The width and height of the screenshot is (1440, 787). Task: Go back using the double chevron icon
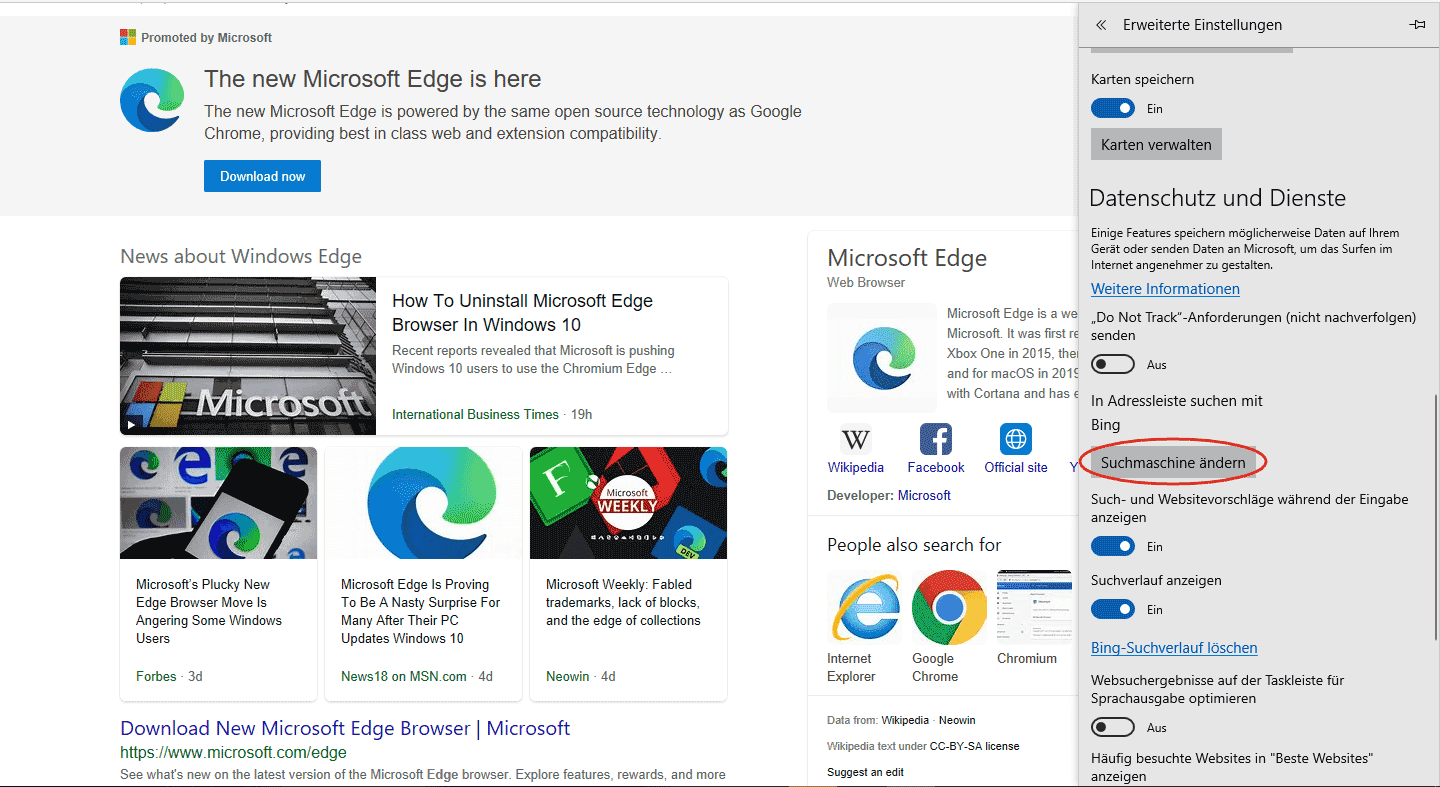pyautogui.click(x=1101, y=25)
